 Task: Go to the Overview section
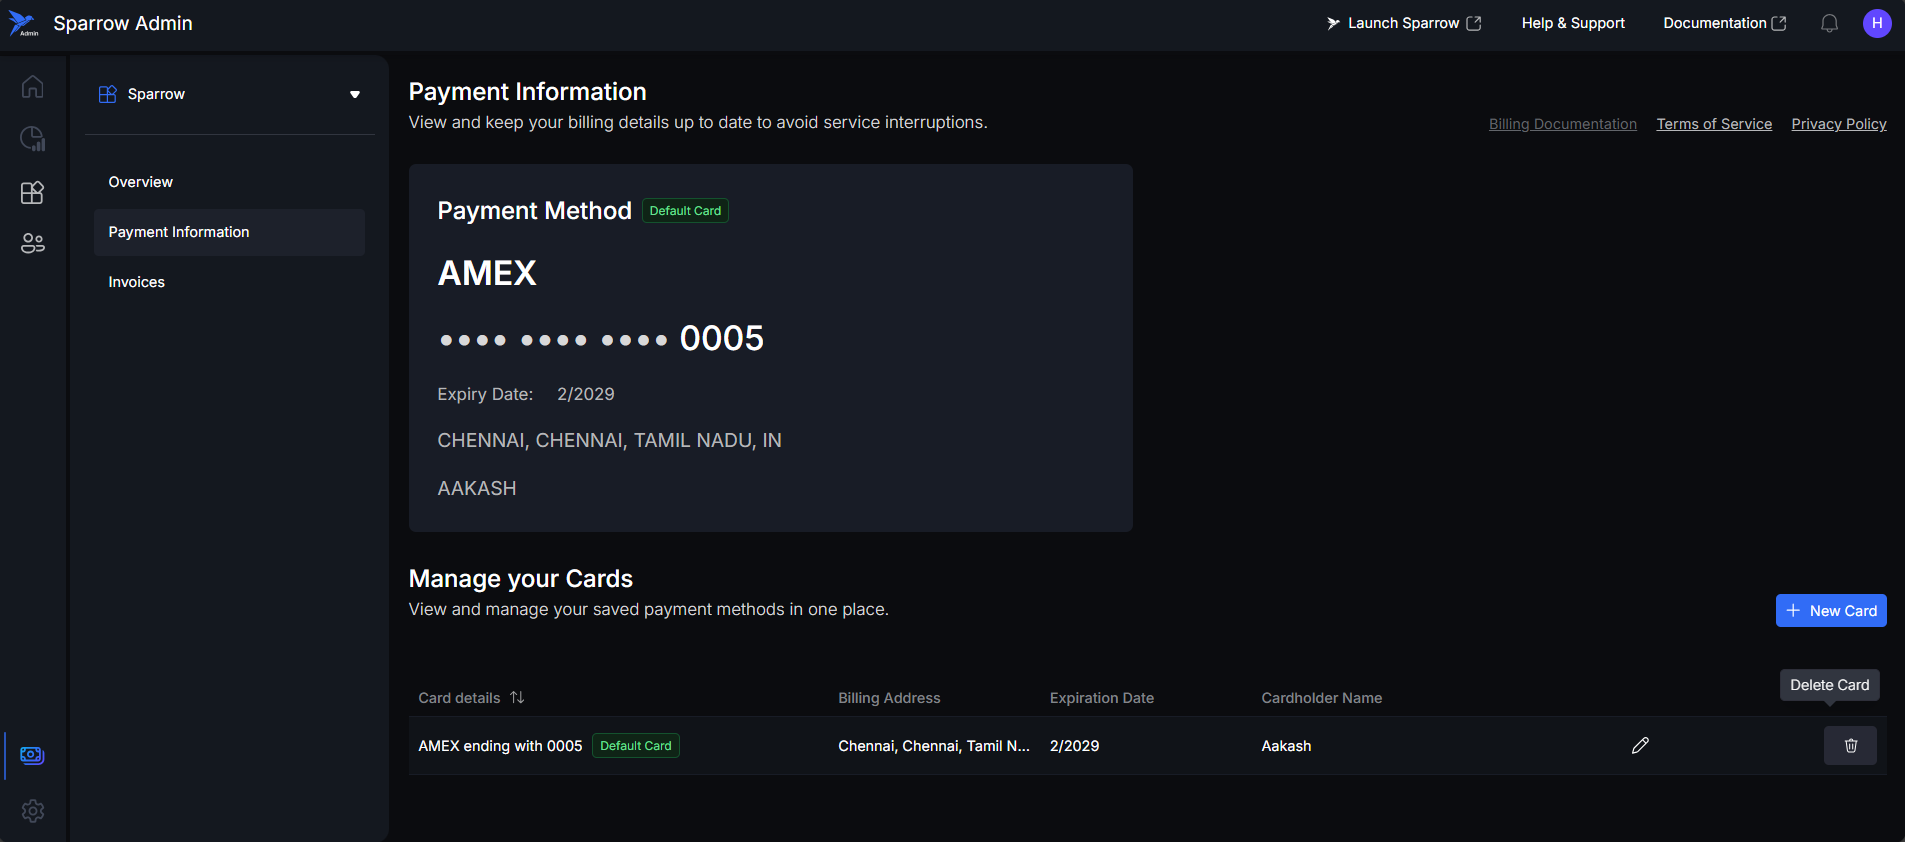pyautogui.click(x=141, y=182)
